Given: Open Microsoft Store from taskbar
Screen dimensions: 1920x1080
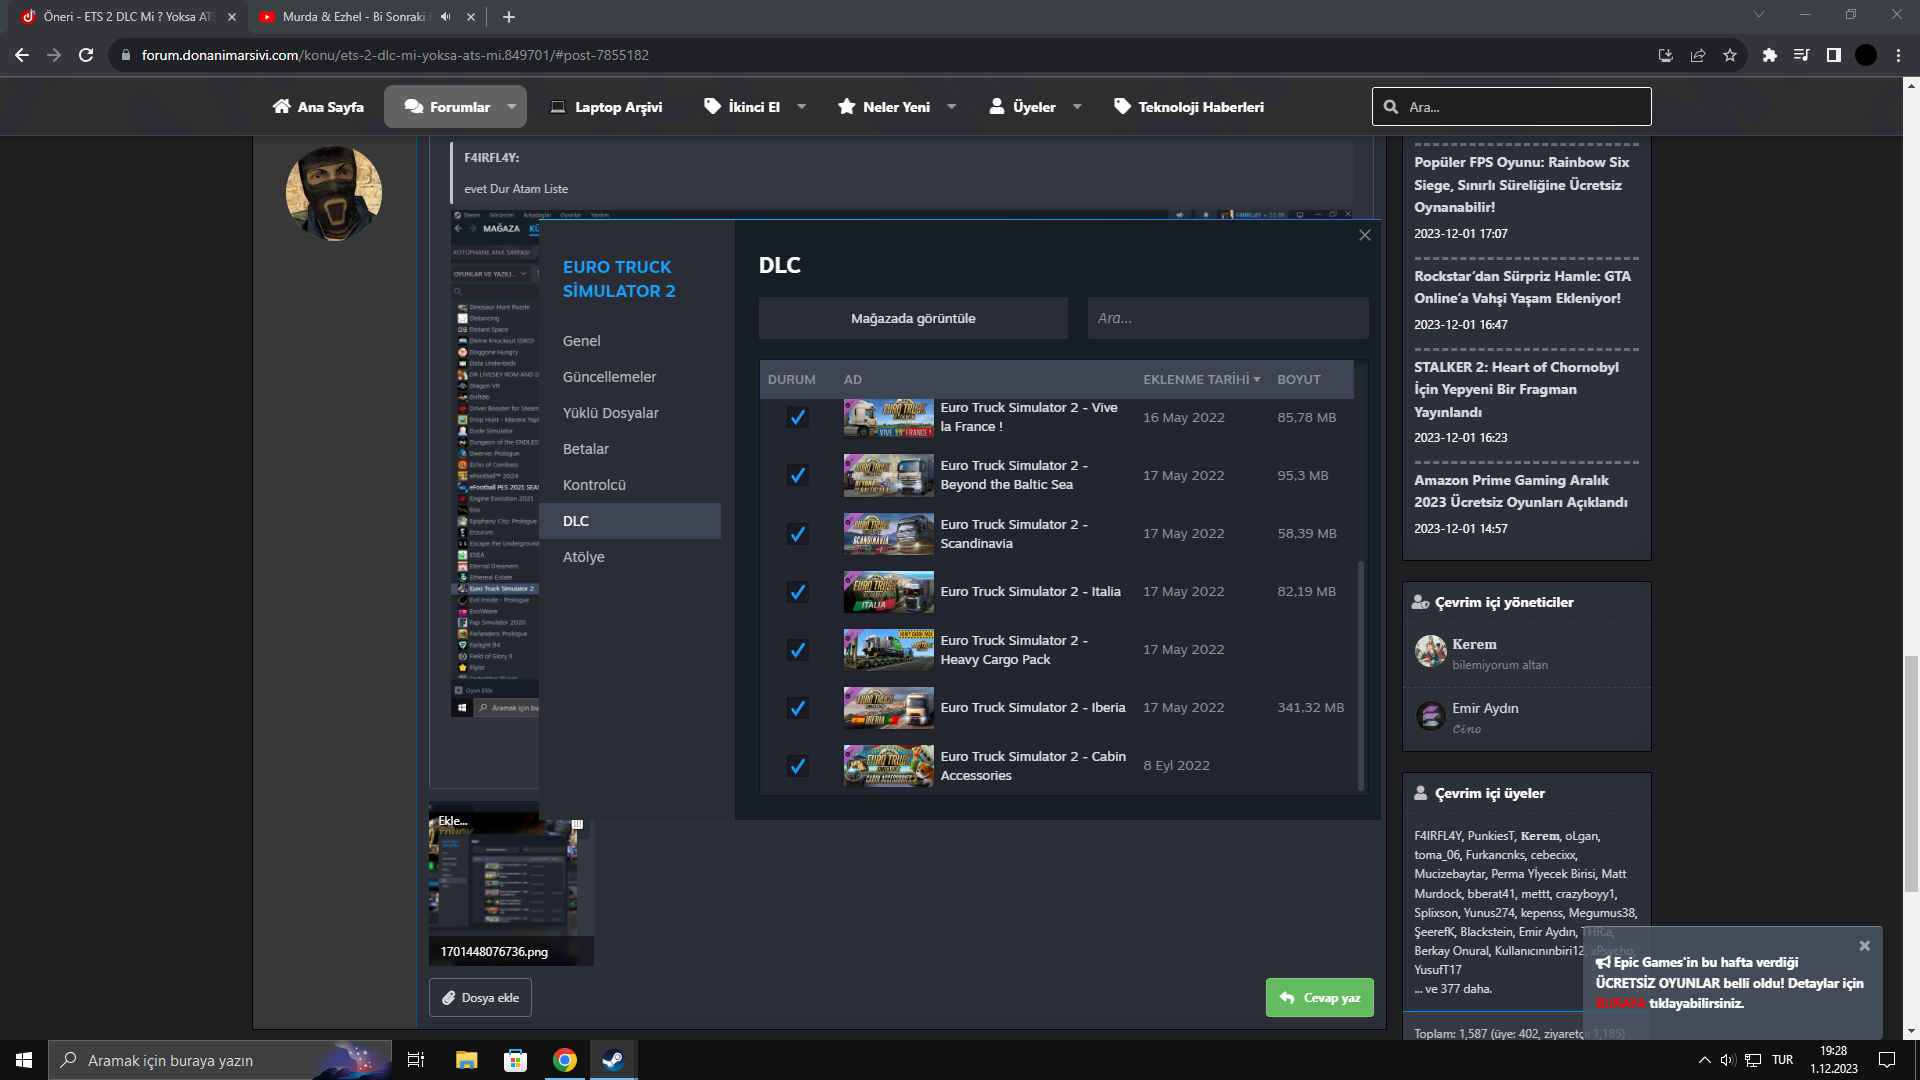Looking at the screenshot, I should [x=515, y=1060].
